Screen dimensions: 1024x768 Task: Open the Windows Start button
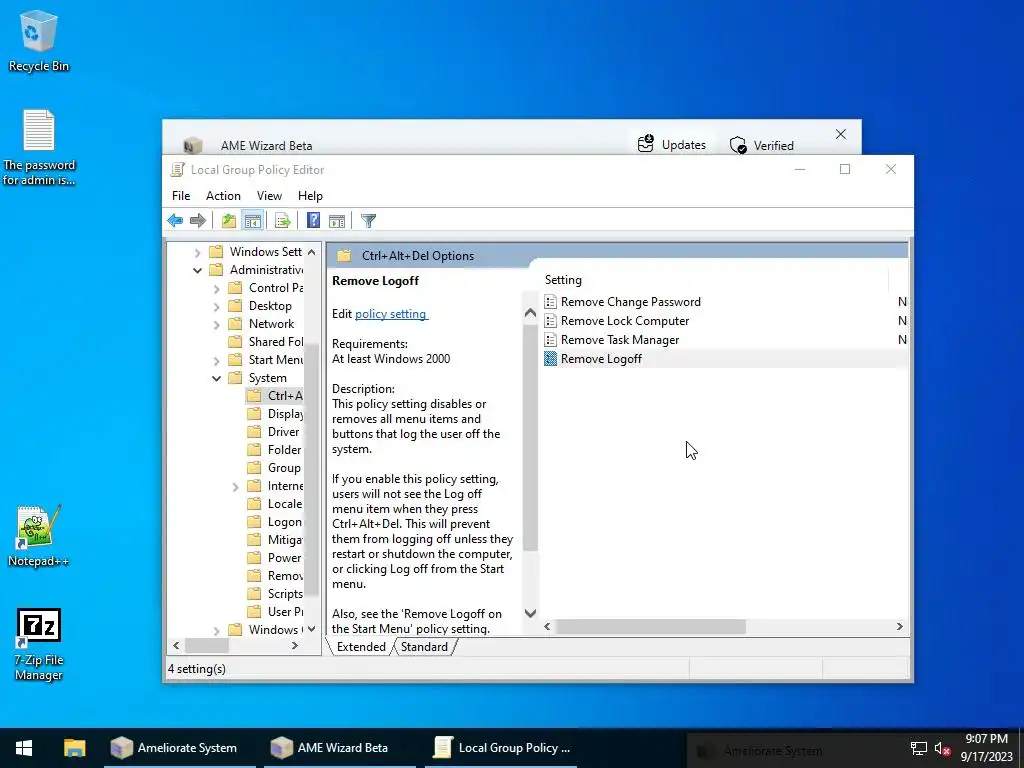pos(24,748)
